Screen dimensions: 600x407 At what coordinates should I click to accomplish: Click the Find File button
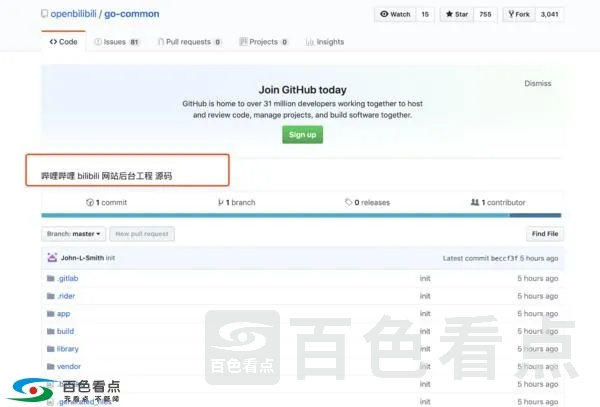click(545, 234)
